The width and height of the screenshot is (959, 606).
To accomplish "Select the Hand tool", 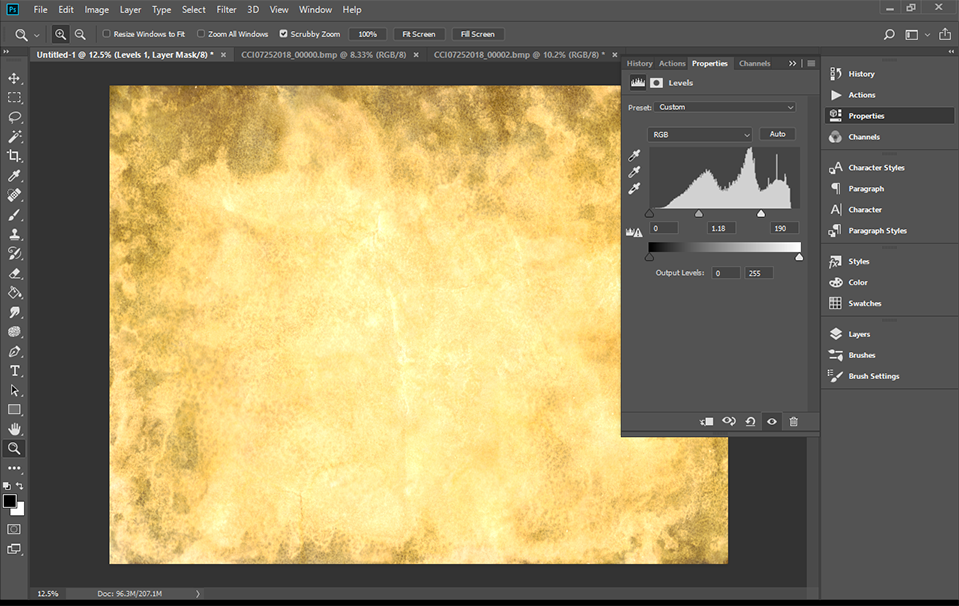I will [x=14, y=429].
